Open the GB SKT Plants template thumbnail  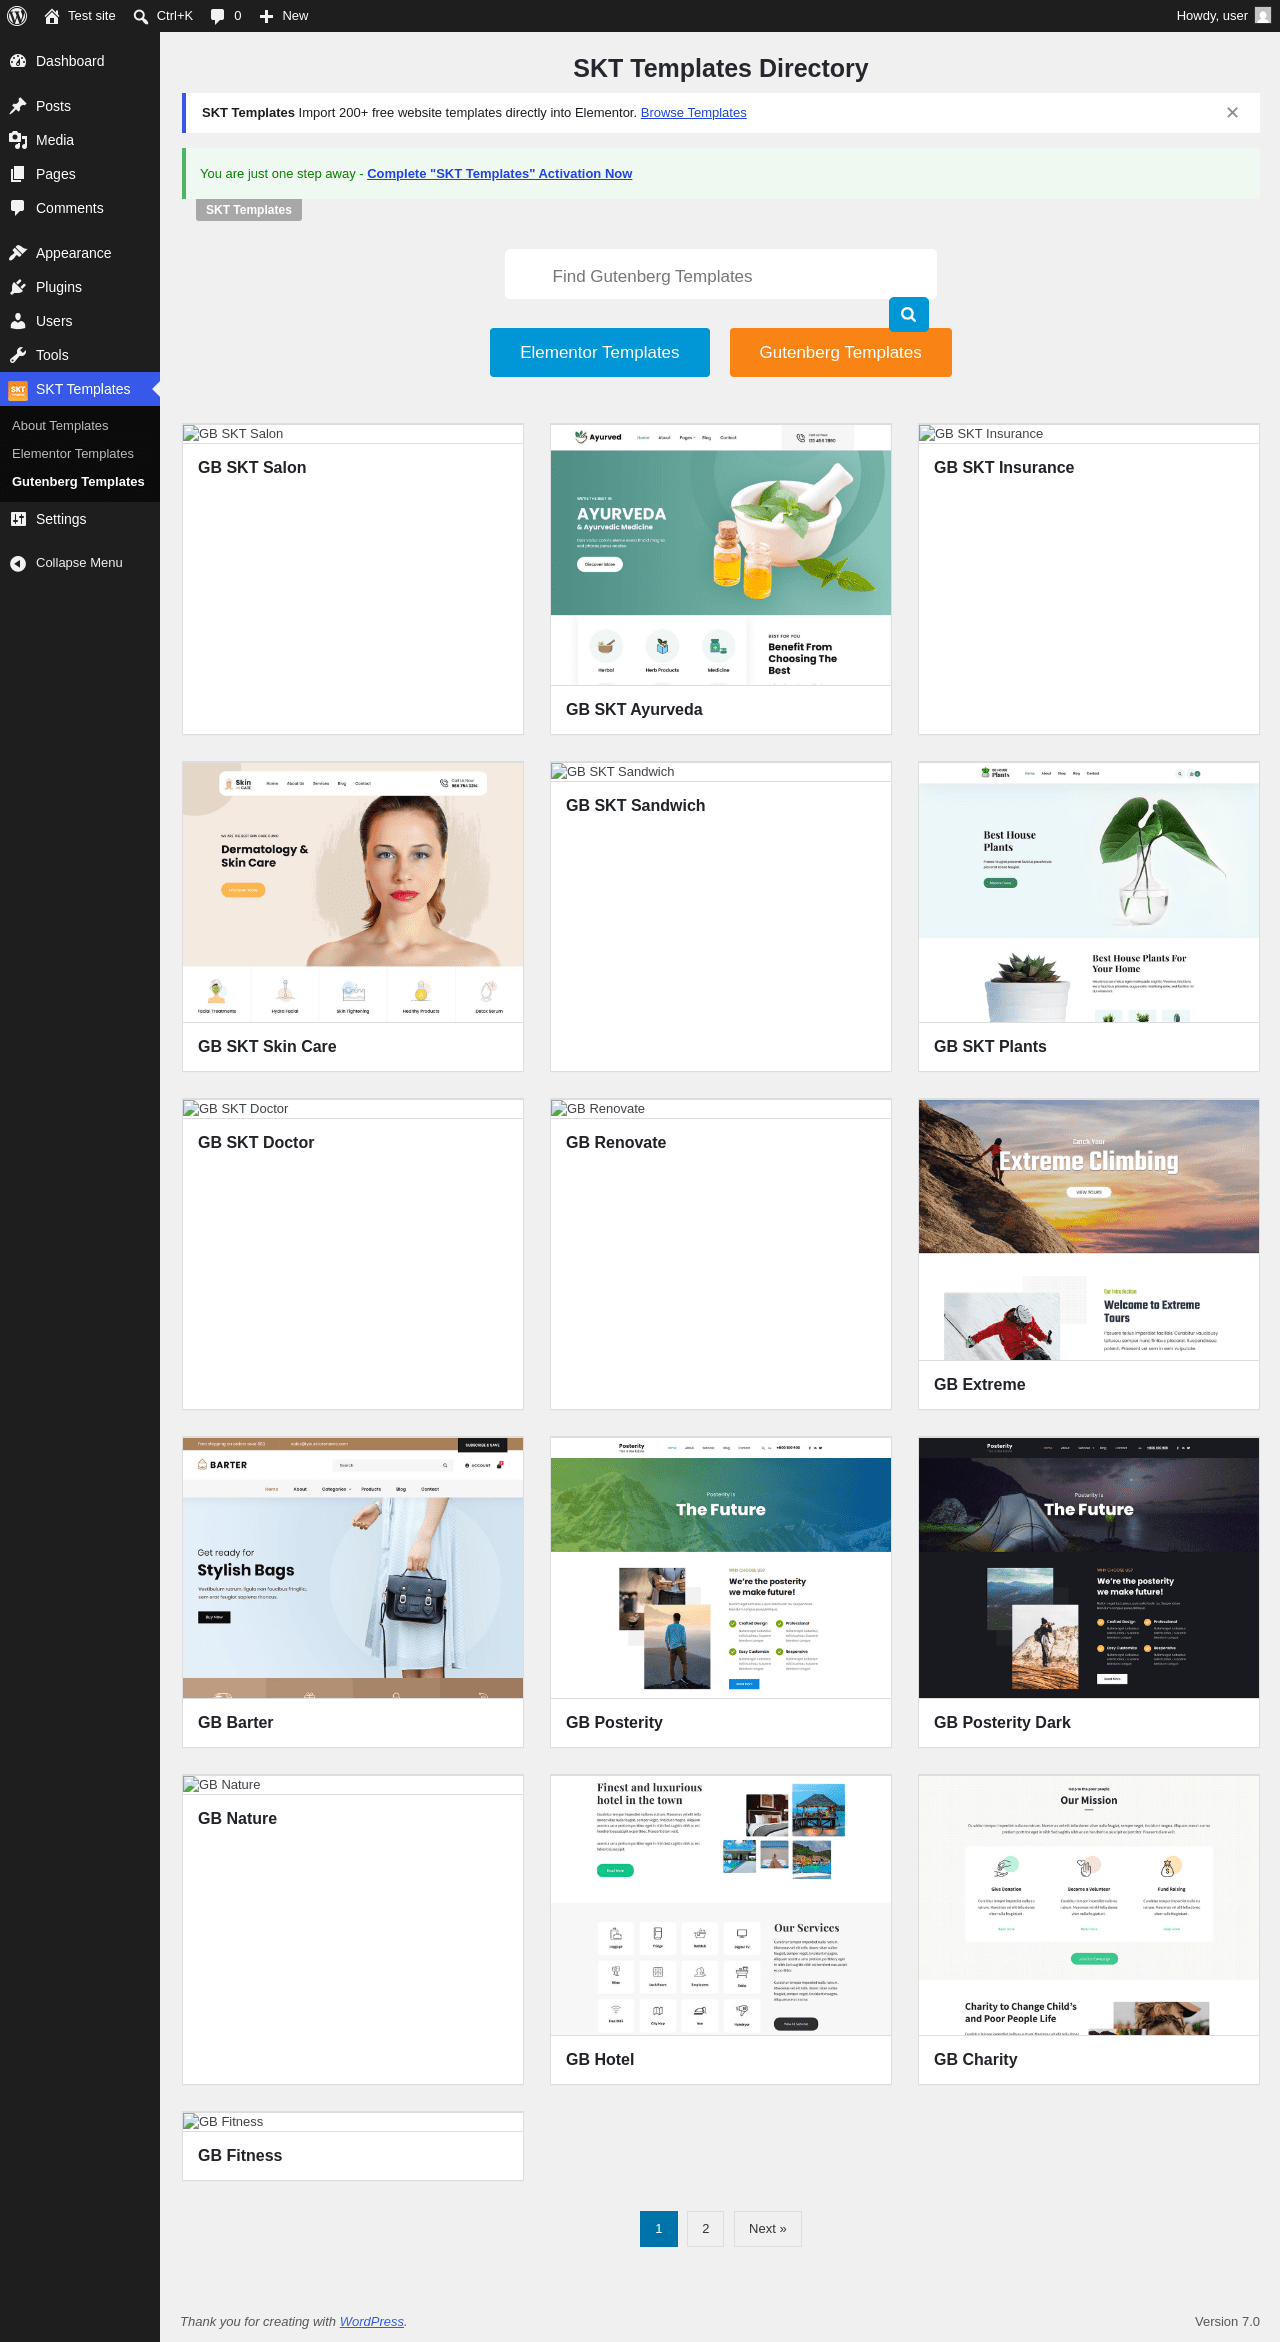tap(1089, 892)
